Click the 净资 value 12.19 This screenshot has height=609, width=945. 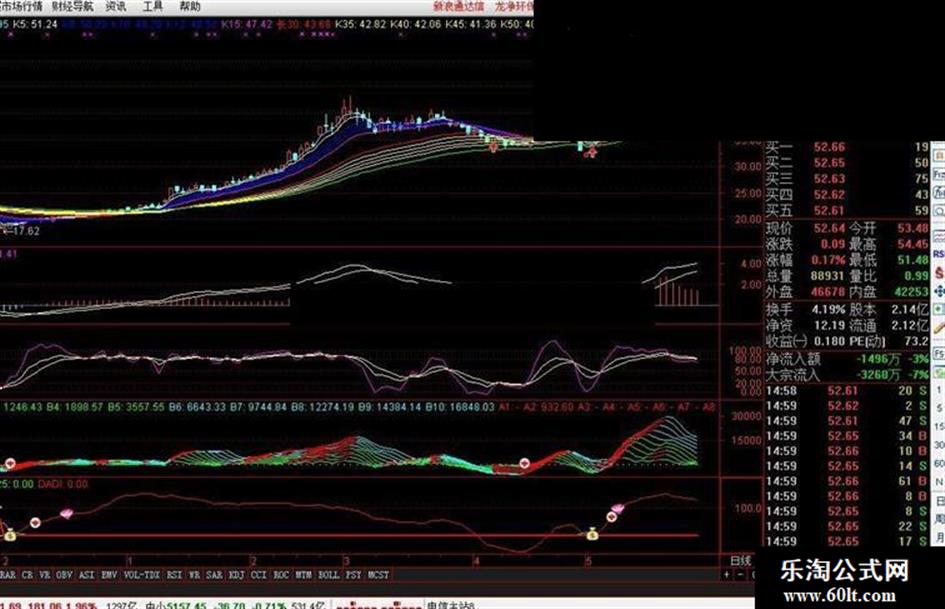pos(829,326)
